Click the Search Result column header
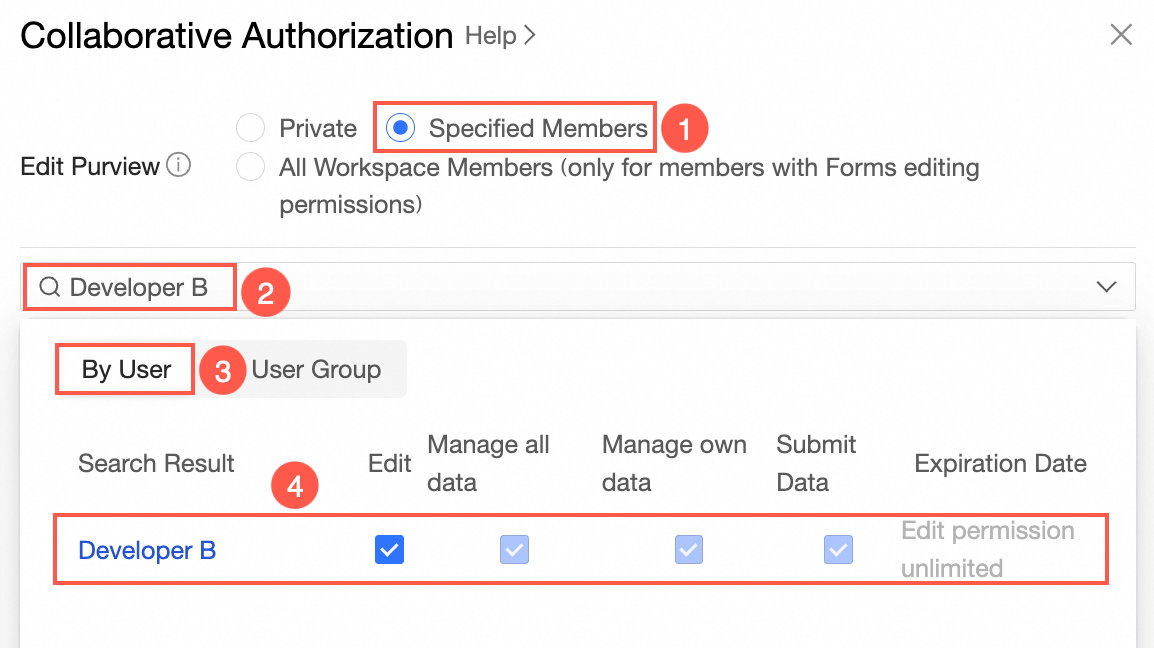This screenshot has height=648, width=1154. [156, 463]
